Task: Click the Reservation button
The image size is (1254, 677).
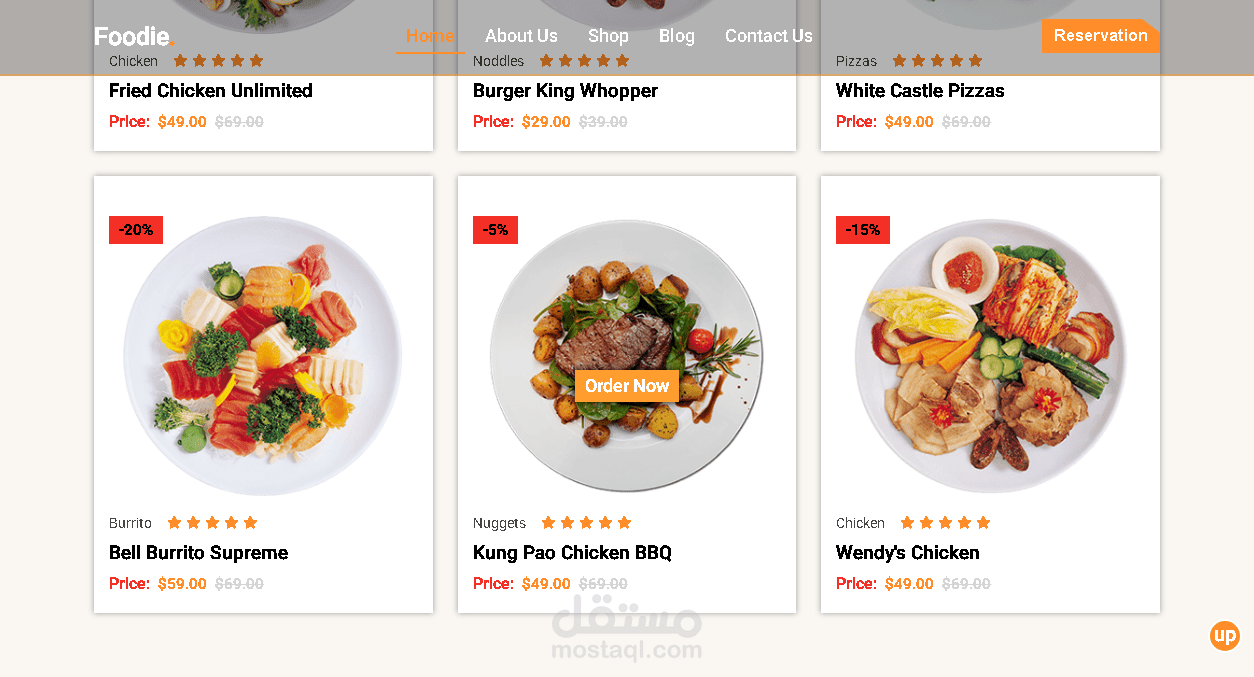Action: (1100, 36)
